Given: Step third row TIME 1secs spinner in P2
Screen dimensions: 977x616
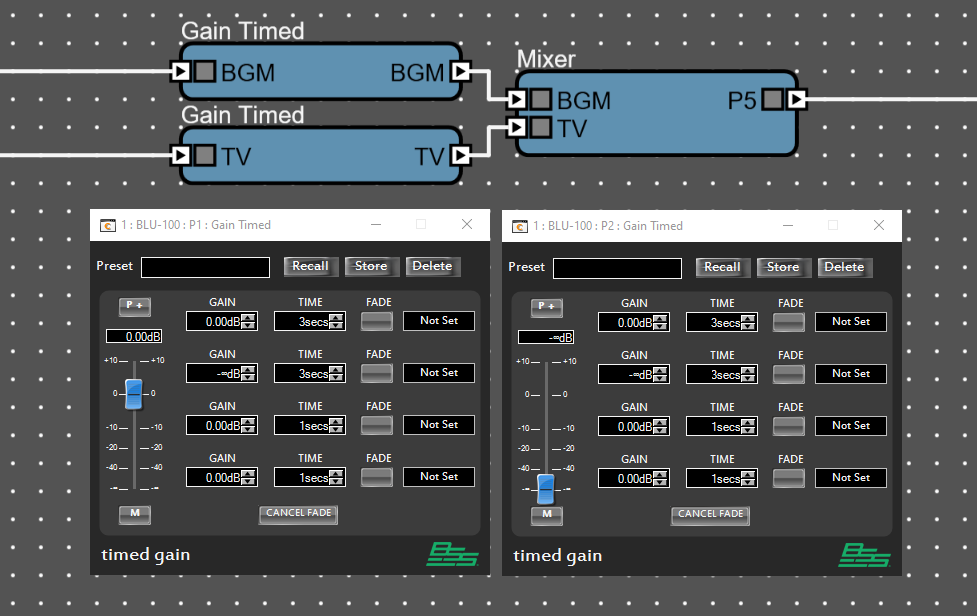Looking at the screenshot, I should click(748, 427).
